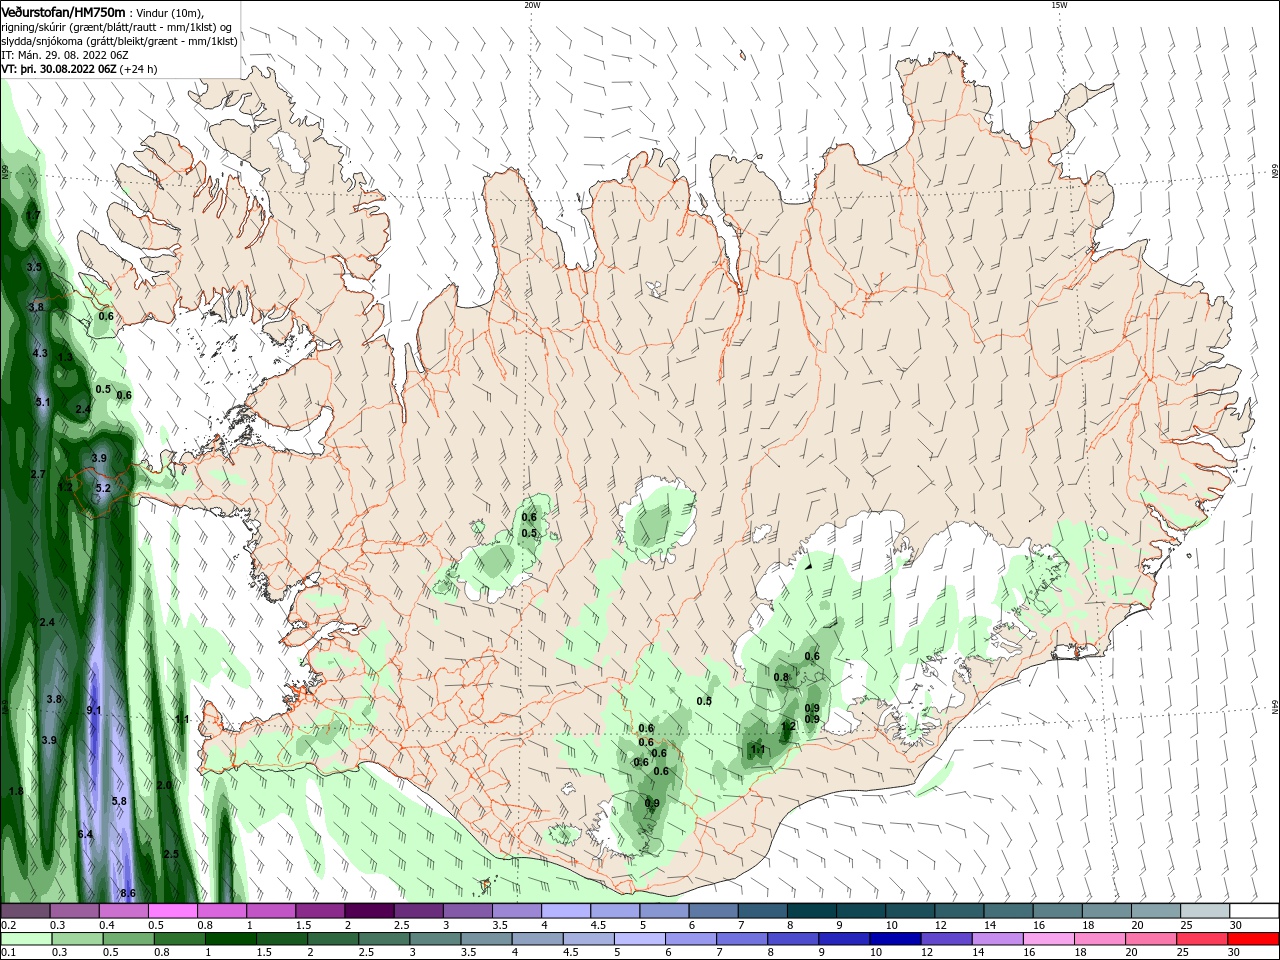Click the pale grey 25 mm snow swatch
The image size is (1280, 960).
coord(1204,911)
